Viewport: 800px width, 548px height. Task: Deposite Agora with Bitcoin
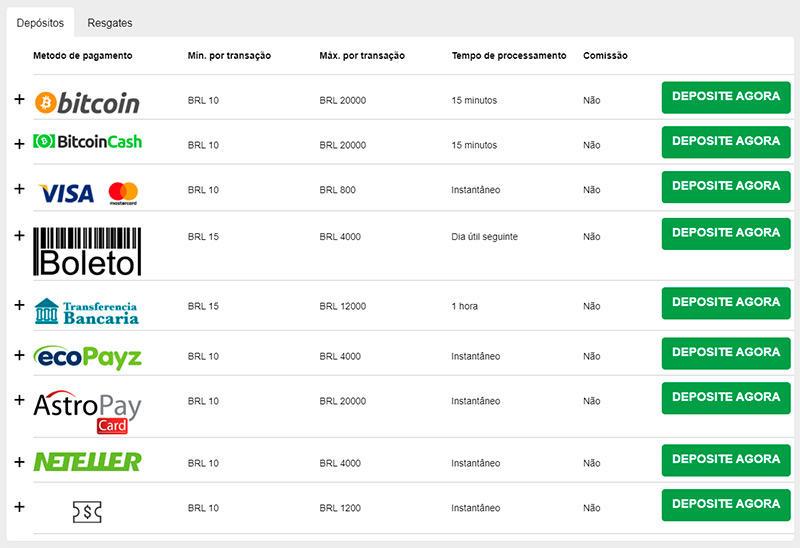pos(726,97)
